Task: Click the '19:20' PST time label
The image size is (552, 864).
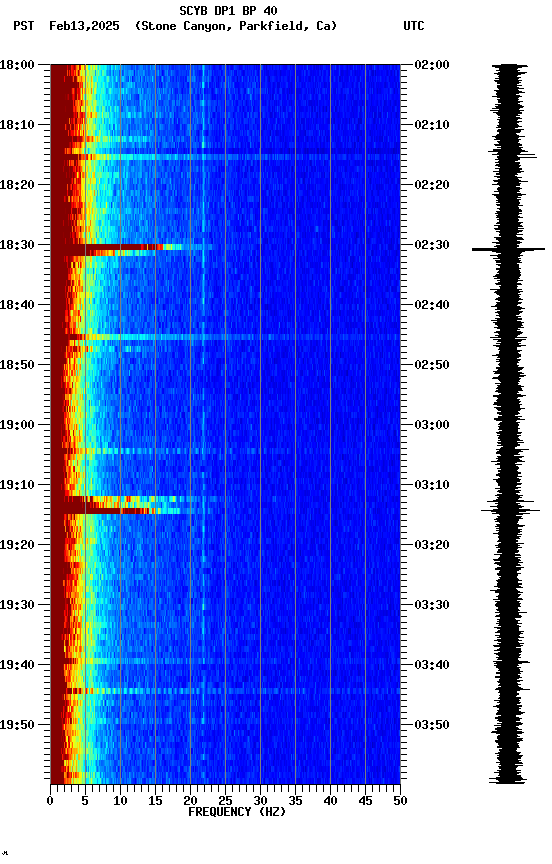Action: point(17,545)
